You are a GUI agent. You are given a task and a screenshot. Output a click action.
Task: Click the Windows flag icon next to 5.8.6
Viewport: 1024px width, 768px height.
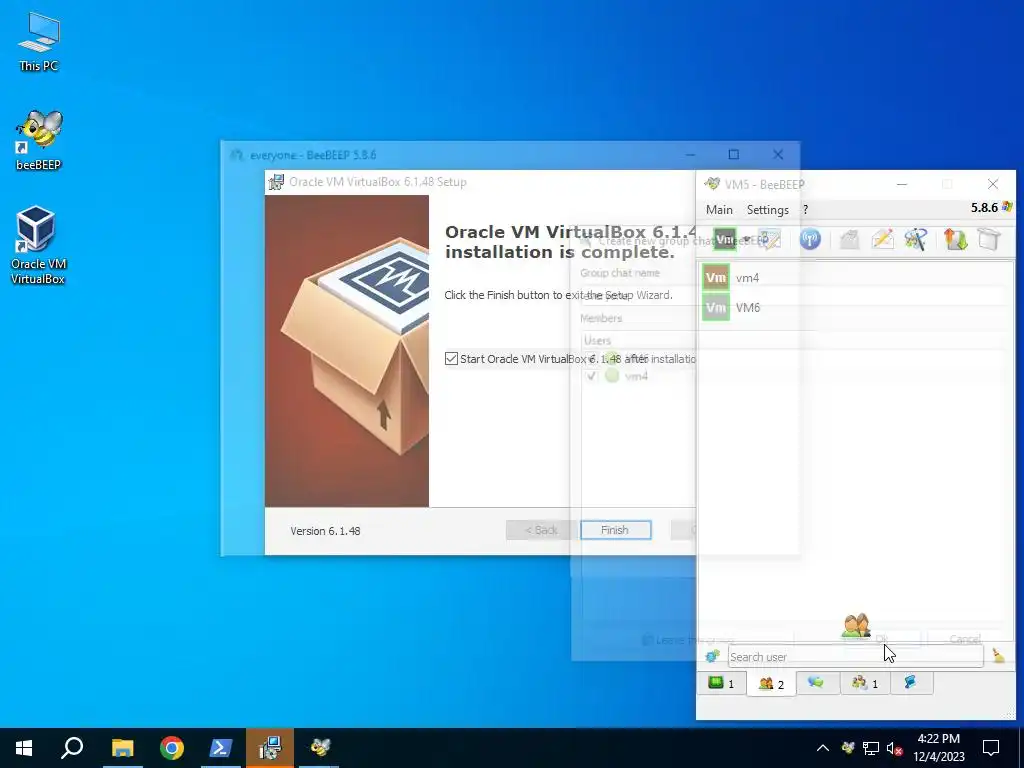coord(1007,207)
